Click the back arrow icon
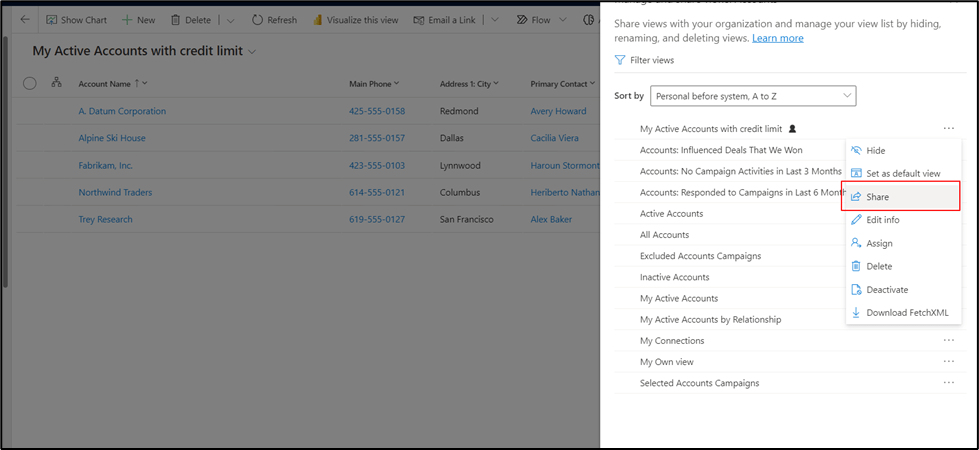The image size is (979, 450). click(25, 20)
